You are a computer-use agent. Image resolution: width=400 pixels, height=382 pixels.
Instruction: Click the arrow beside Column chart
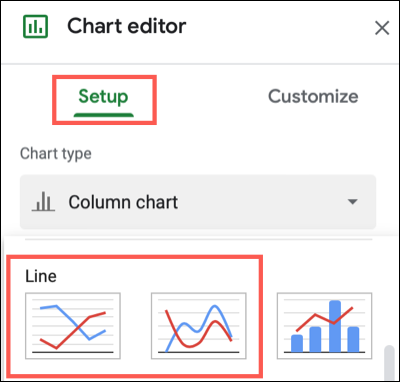(x=352, y=202)
